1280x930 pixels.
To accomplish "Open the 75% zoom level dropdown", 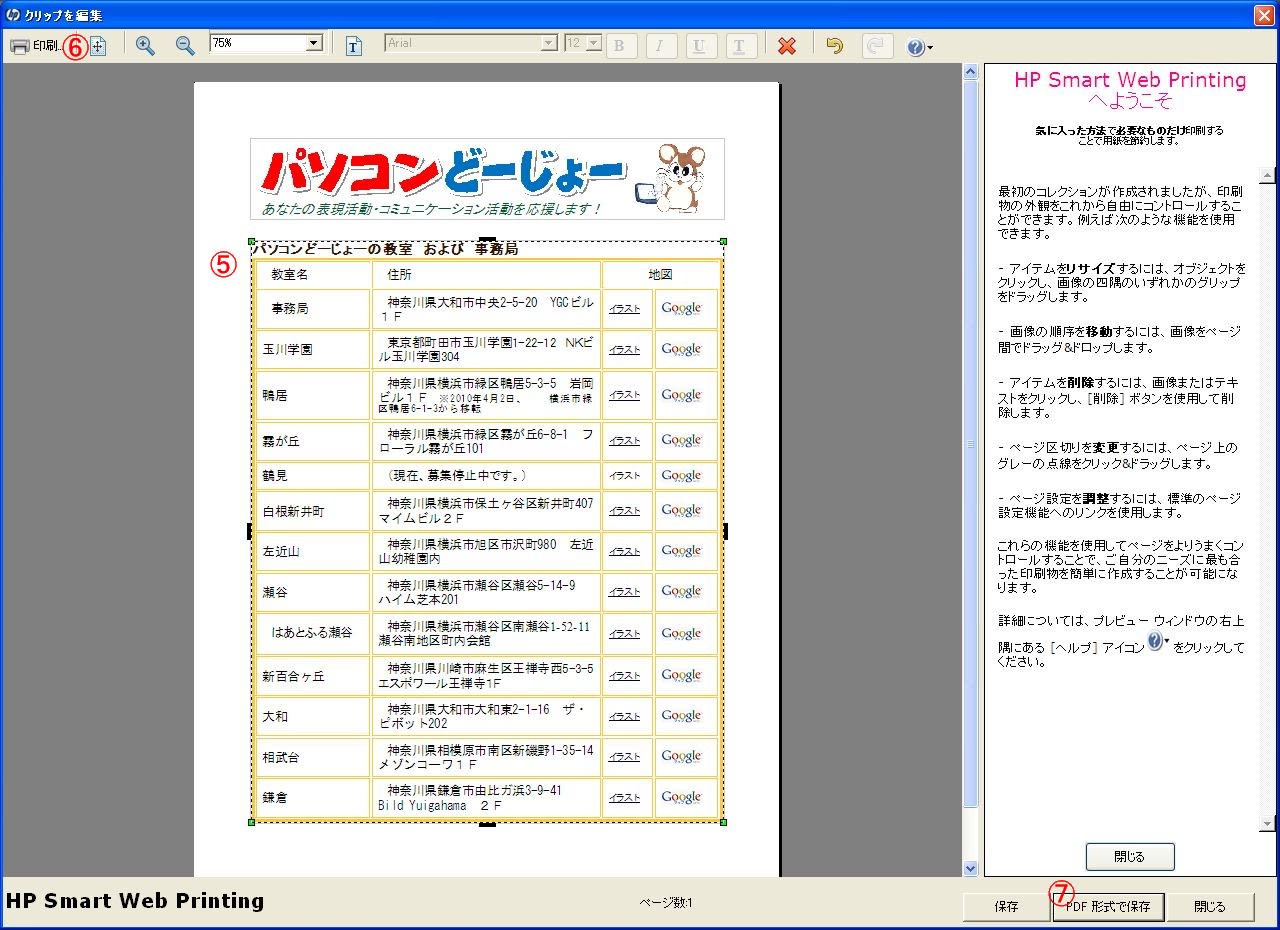I will 314,43.
